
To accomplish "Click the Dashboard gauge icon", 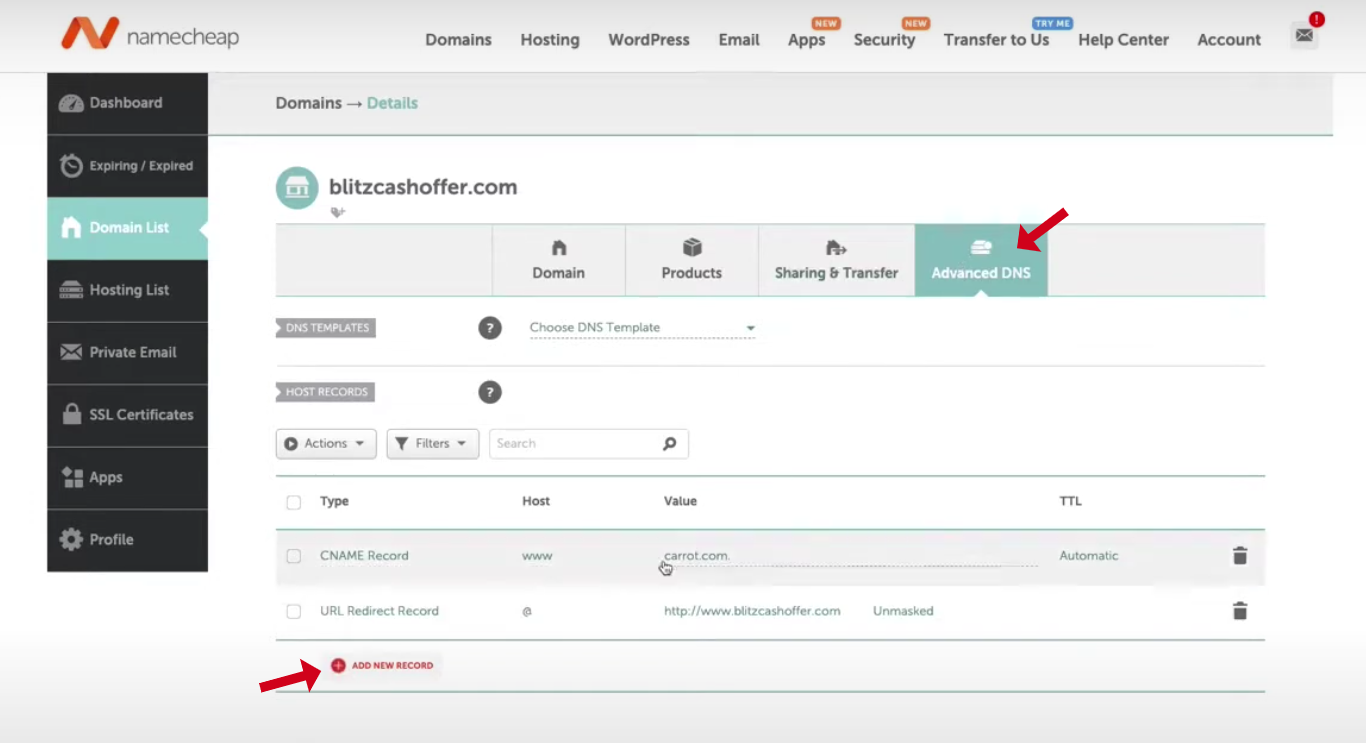I will pyautogui.click(x=71, y=103).
